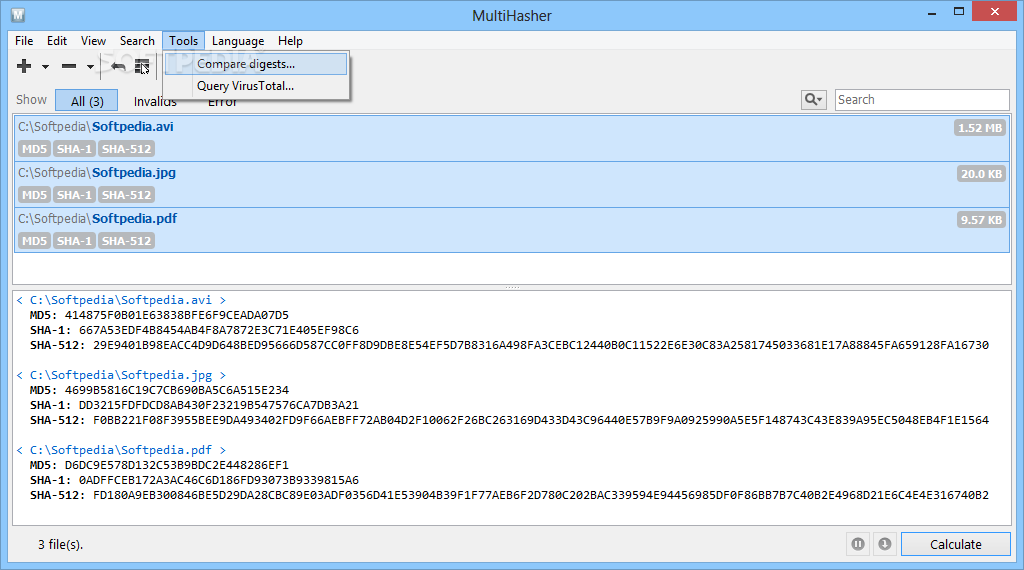
Task: Click the SHA-512 badge for Softpedia.avi
Action: click(126, 149)
